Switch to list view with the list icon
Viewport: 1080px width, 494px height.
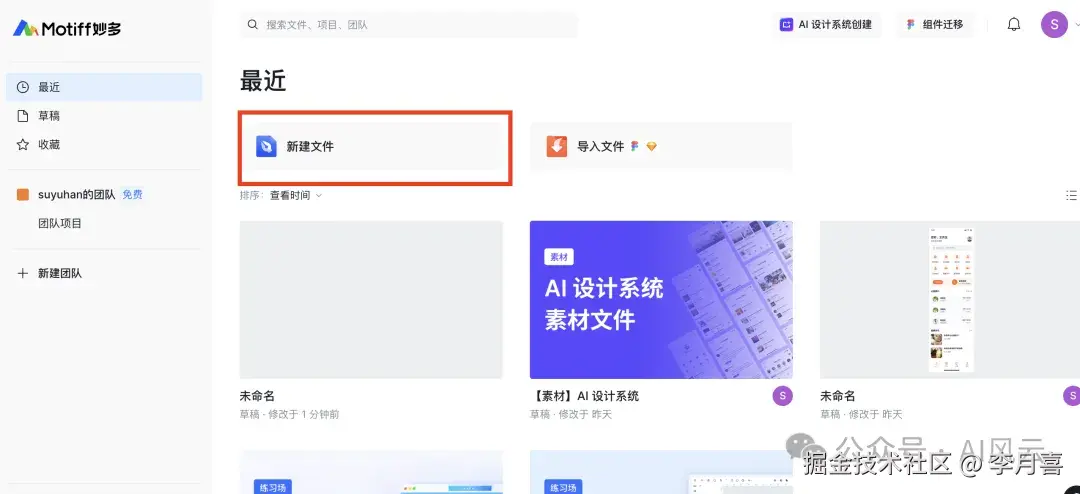pyautogui.click(x=1071, y=196)
